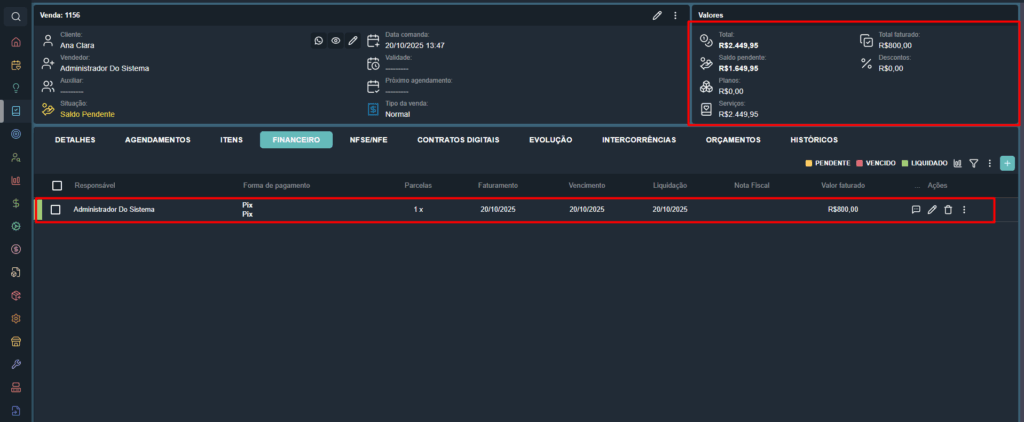Click the filter funnel icon above the table

point(973,163)
